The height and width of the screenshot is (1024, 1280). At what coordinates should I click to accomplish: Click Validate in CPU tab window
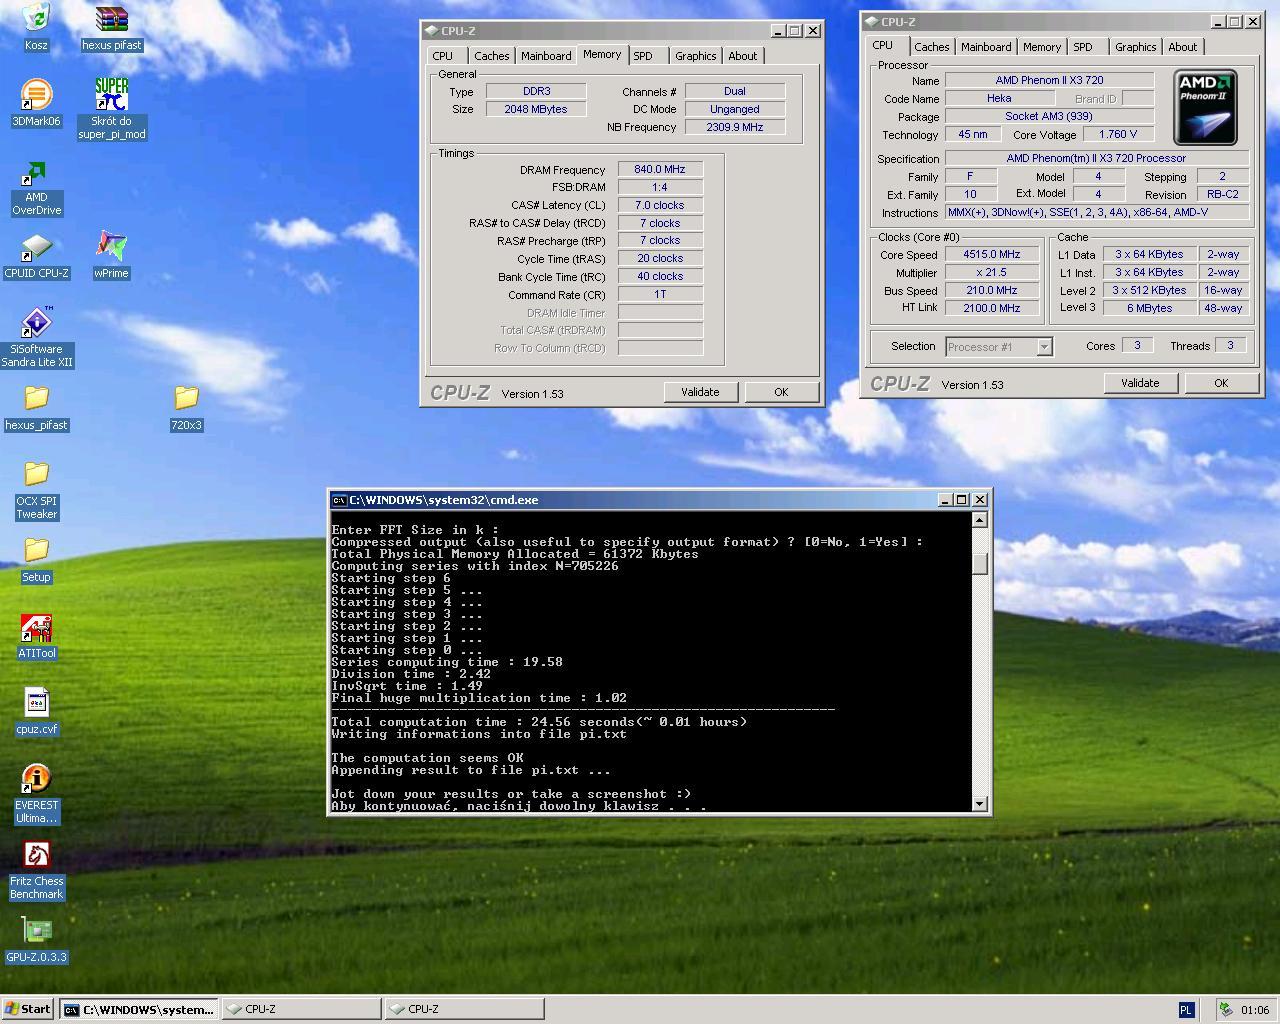point(1140,383)
